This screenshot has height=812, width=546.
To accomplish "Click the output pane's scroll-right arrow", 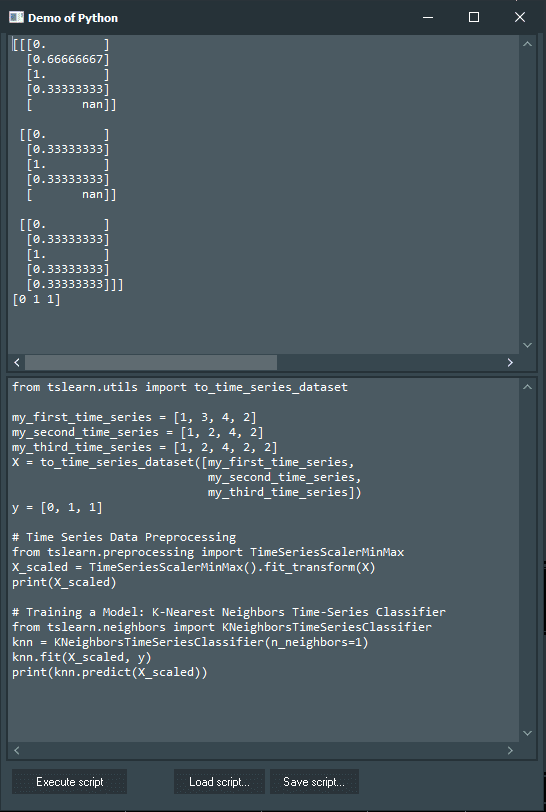I will pyautogui.click(x=510, y=362).
